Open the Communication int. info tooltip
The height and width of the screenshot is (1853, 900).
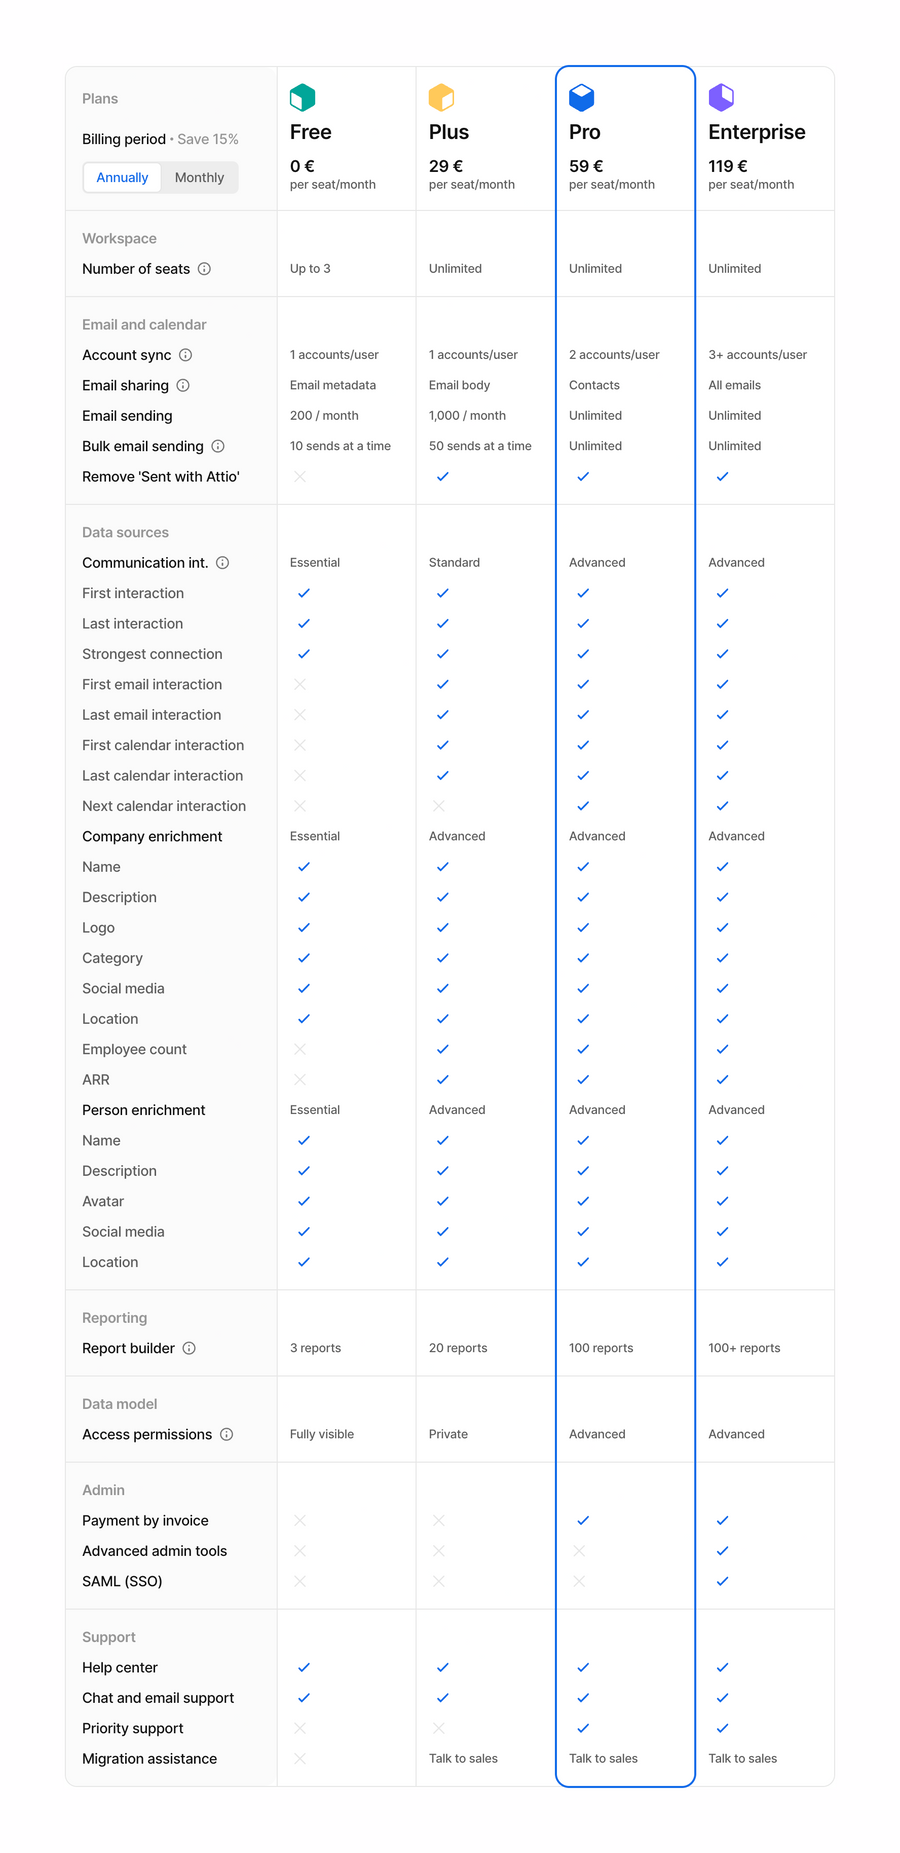click(223, 562)
